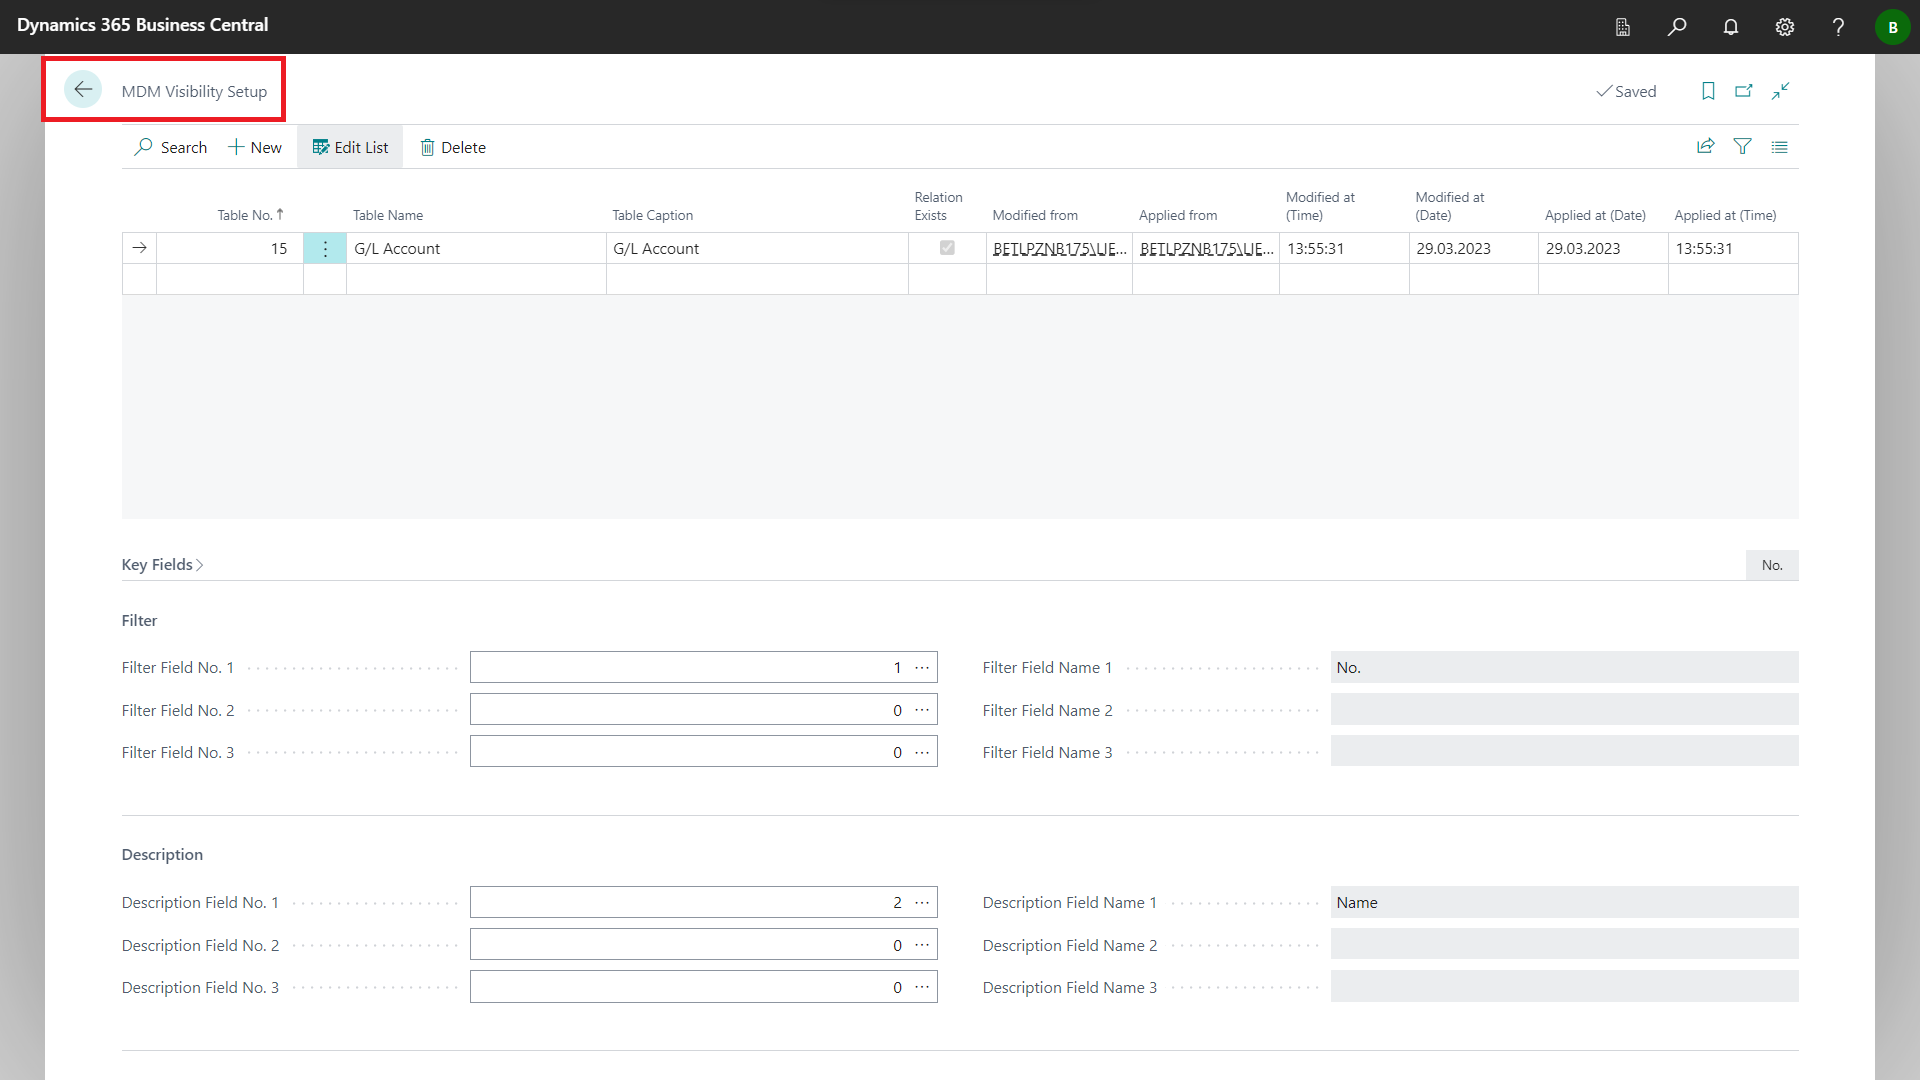The image size is (1920, 1080).
Task: Select Table Name cell G/L Account
Action: 476,248
